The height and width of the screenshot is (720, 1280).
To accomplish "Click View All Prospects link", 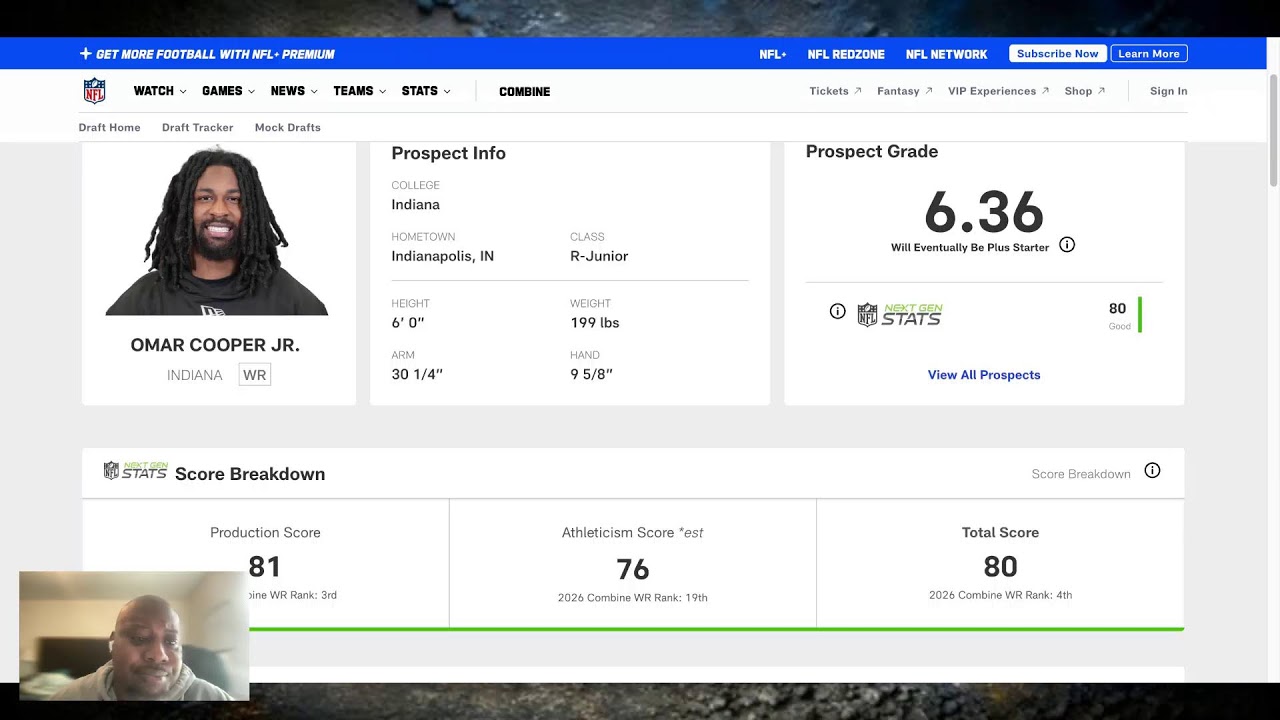I will (984, 375).
